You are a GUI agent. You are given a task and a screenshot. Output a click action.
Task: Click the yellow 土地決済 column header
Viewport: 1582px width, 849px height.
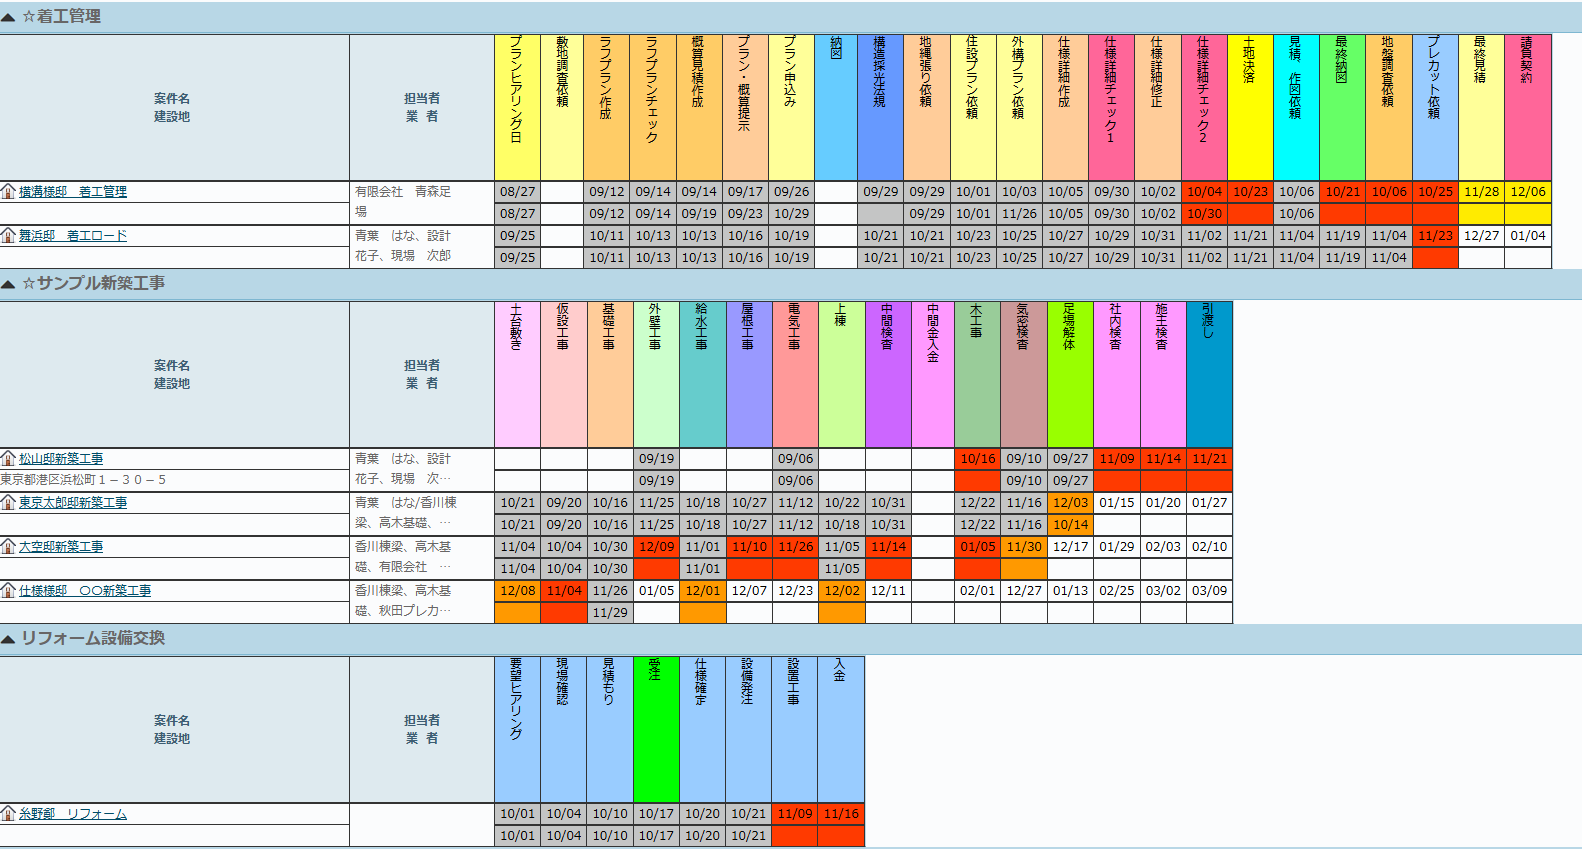point(1250,107)
